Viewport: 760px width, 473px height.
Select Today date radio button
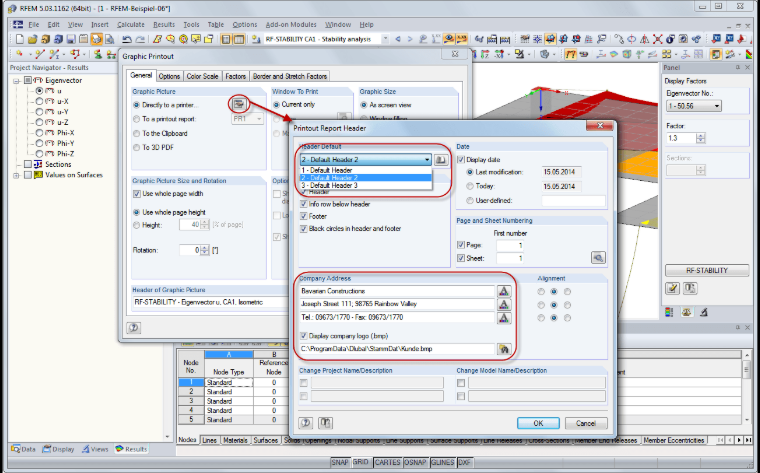click(x=470, y=186)
